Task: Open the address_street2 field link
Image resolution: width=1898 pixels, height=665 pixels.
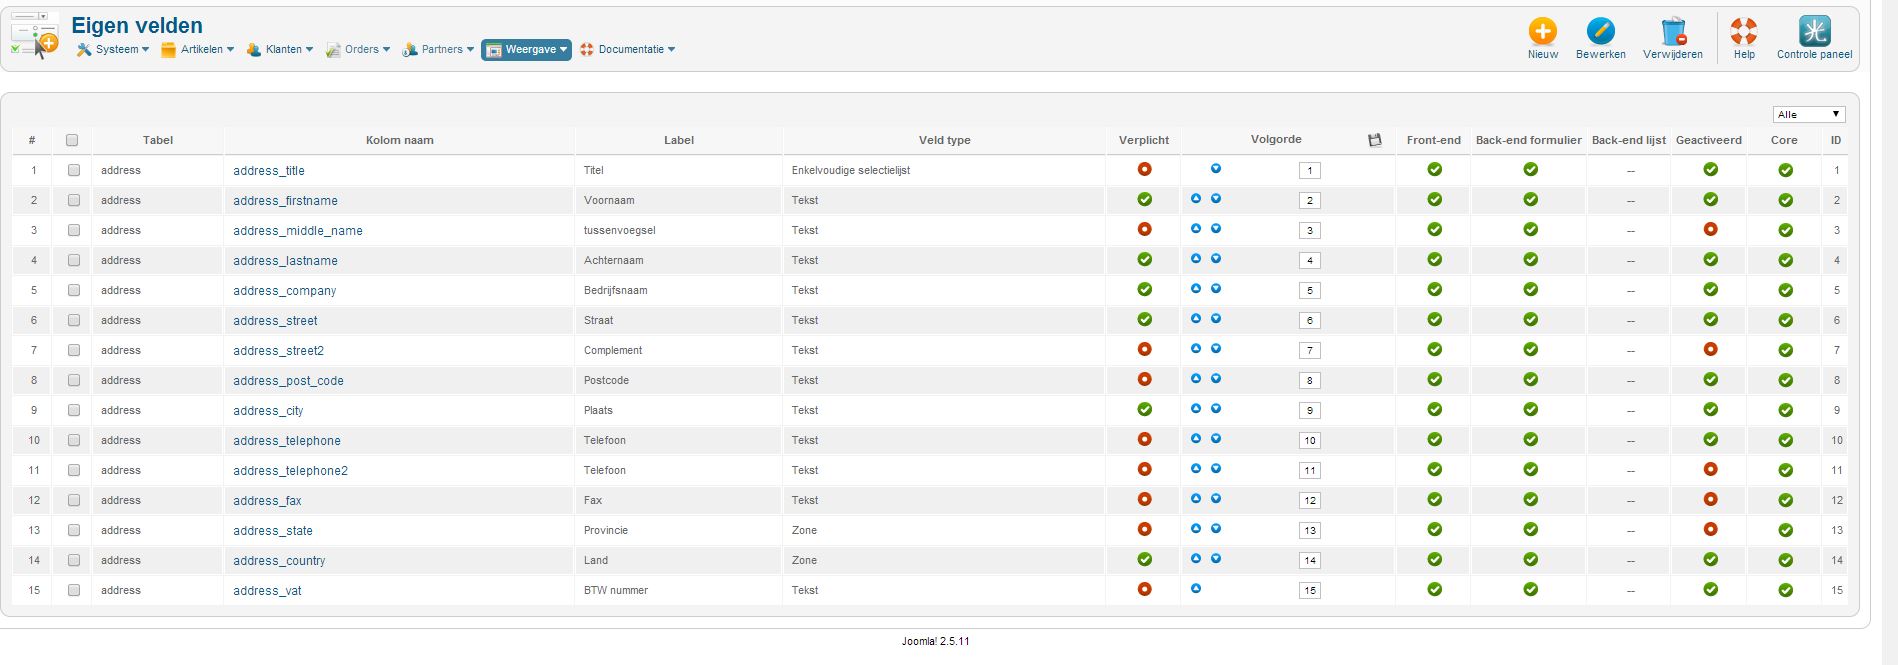Action: point(279,351)
